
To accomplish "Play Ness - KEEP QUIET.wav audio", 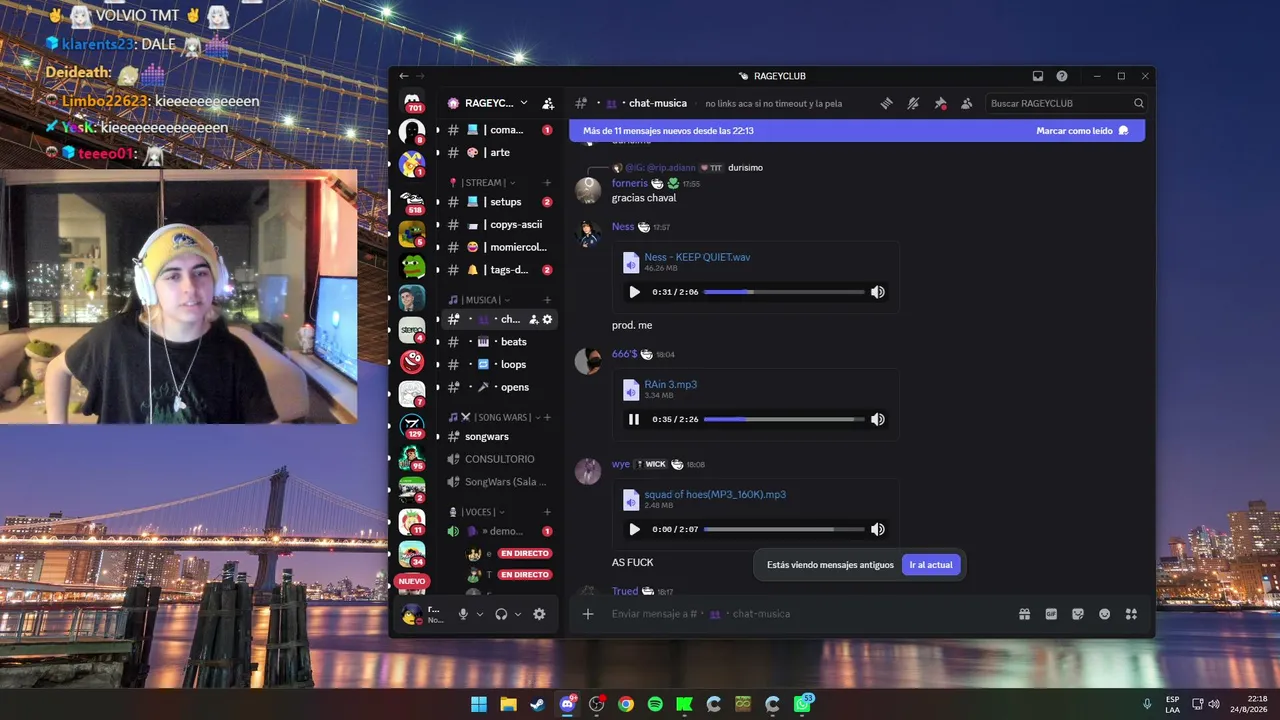I will (x=634, y=292).
